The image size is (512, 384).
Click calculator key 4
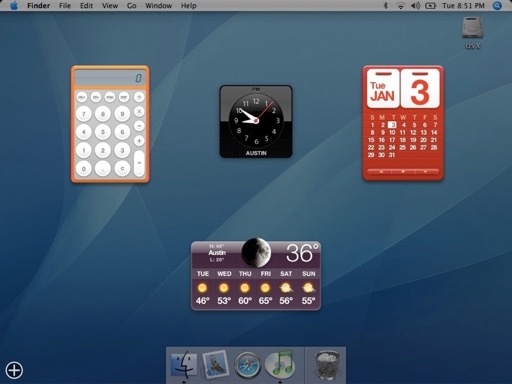(x=84, y=132)
